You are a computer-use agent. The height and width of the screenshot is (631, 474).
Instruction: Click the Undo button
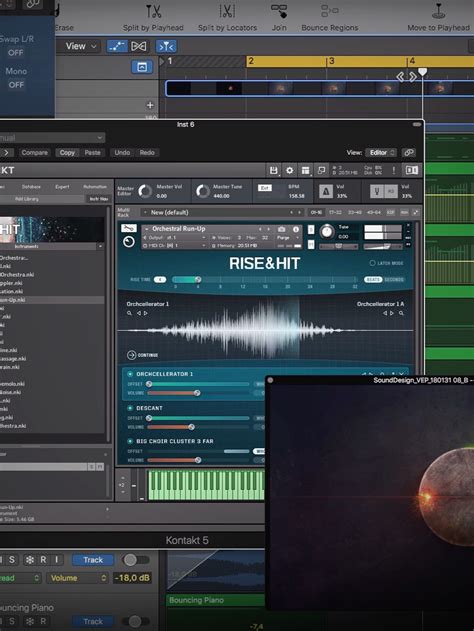tap(122, 153)
